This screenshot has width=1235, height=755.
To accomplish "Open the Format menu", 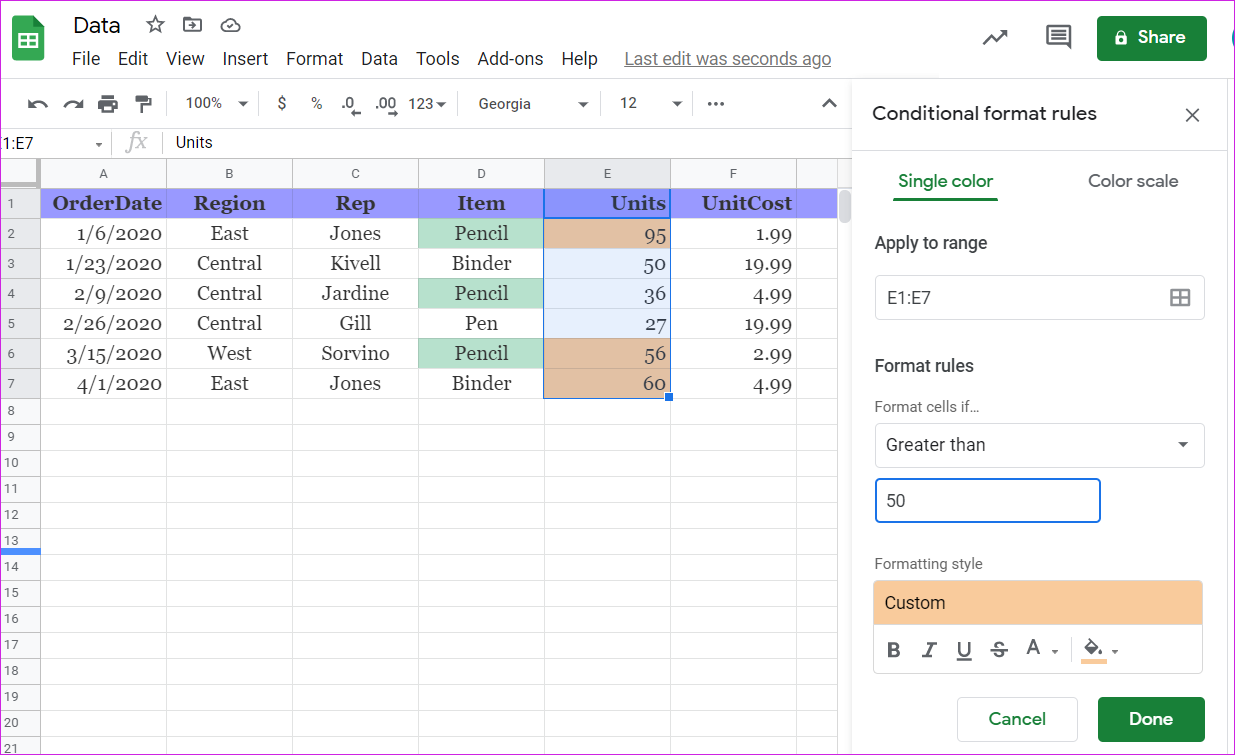I will point(314,59).
